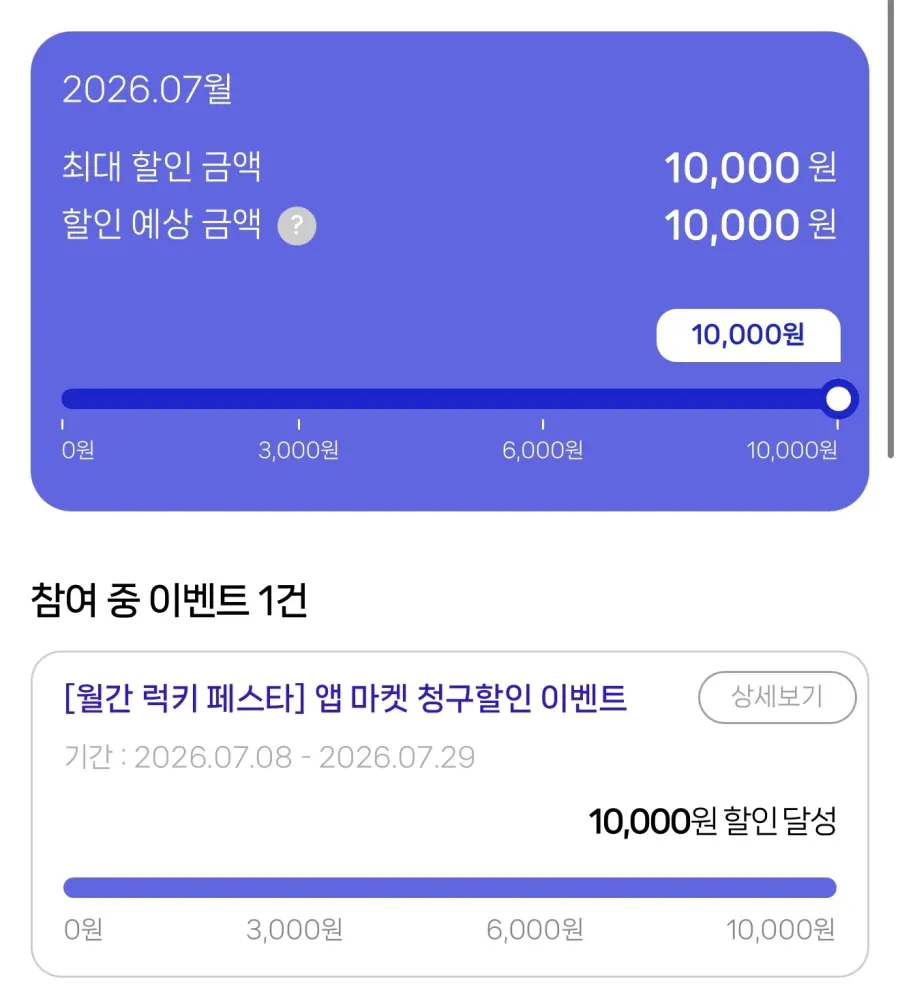Click the dark blue slider track

click(x=450, y=399)
